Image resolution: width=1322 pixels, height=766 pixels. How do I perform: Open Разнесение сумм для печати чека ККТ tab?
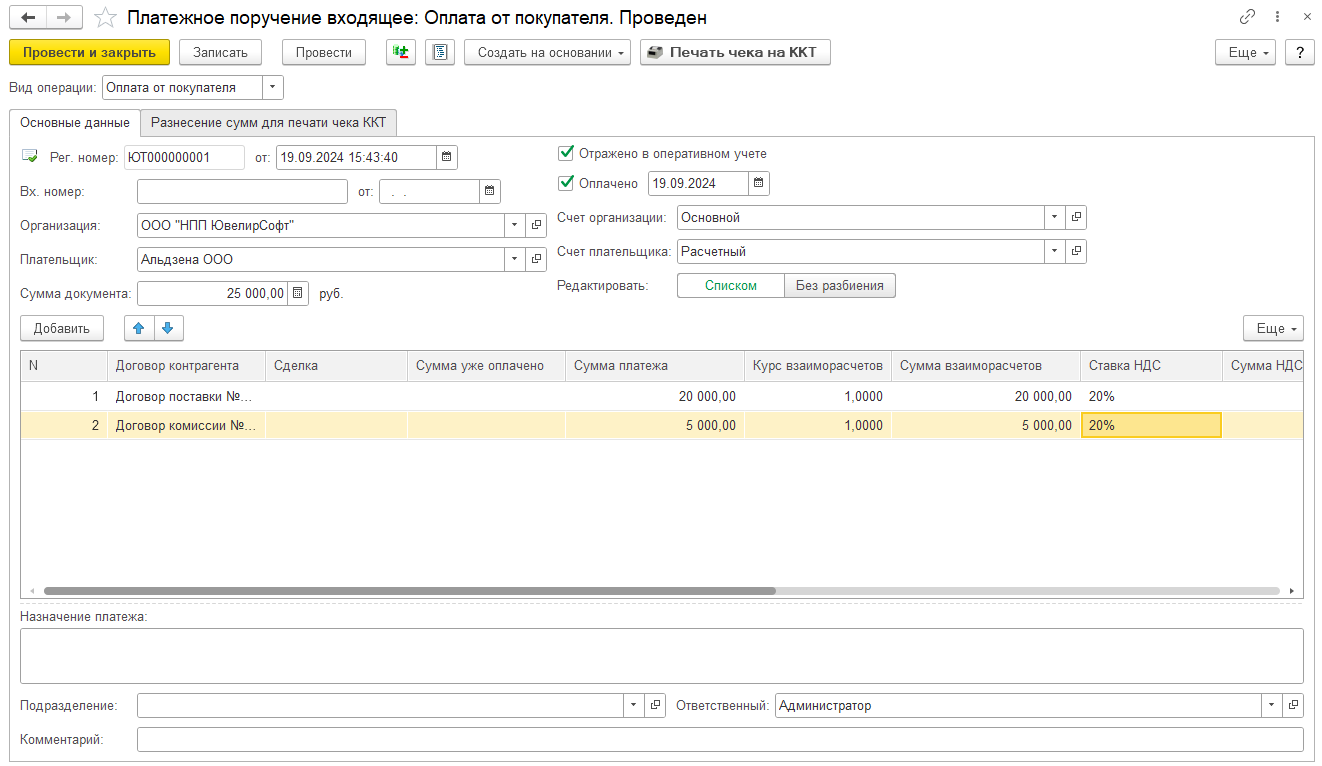pos(268,122)
